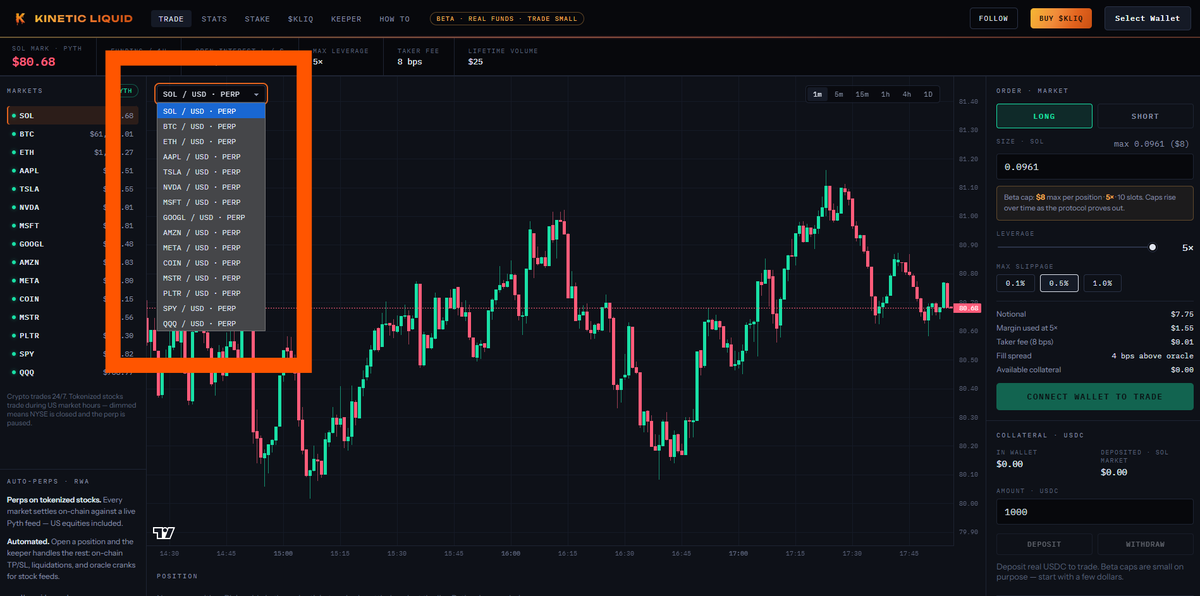Switch chart to 5m timeframe
The width and height of the screenshot is (1200, 596).
[x=839, y=94]
